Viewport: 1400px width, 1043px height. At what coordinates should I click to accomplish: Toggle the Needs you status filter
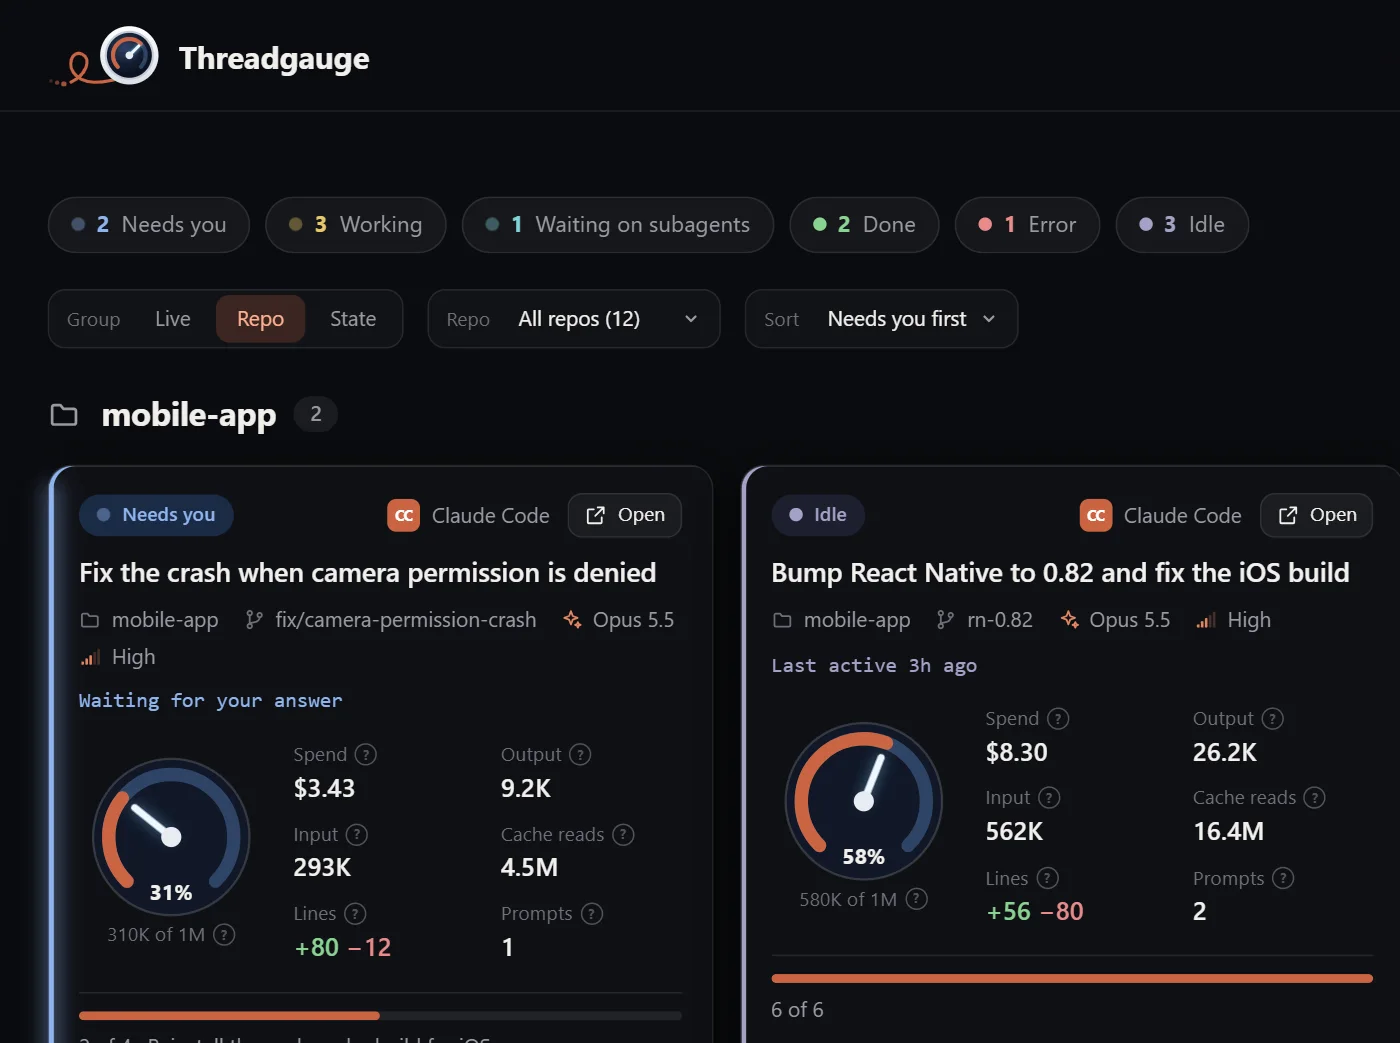tap(149, 225)
